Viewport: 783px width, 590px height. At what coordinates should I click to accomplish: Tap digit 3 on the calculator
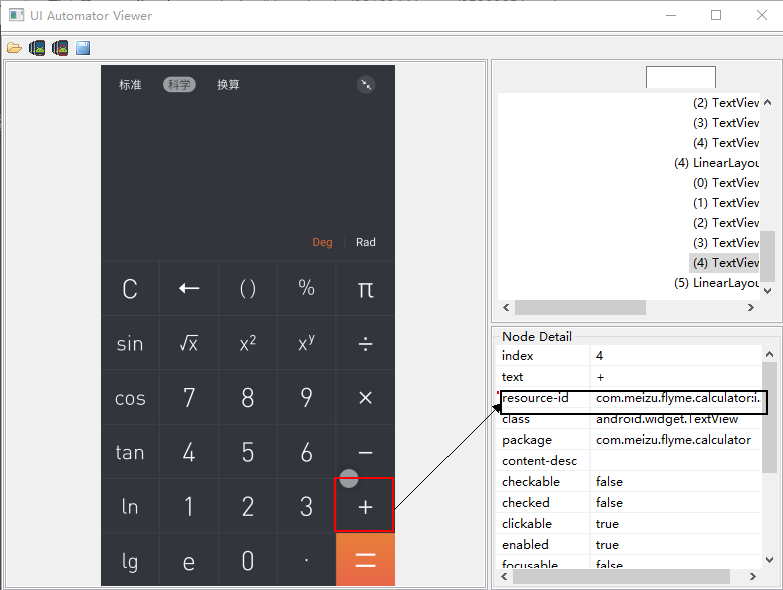[x=307, y=506]
